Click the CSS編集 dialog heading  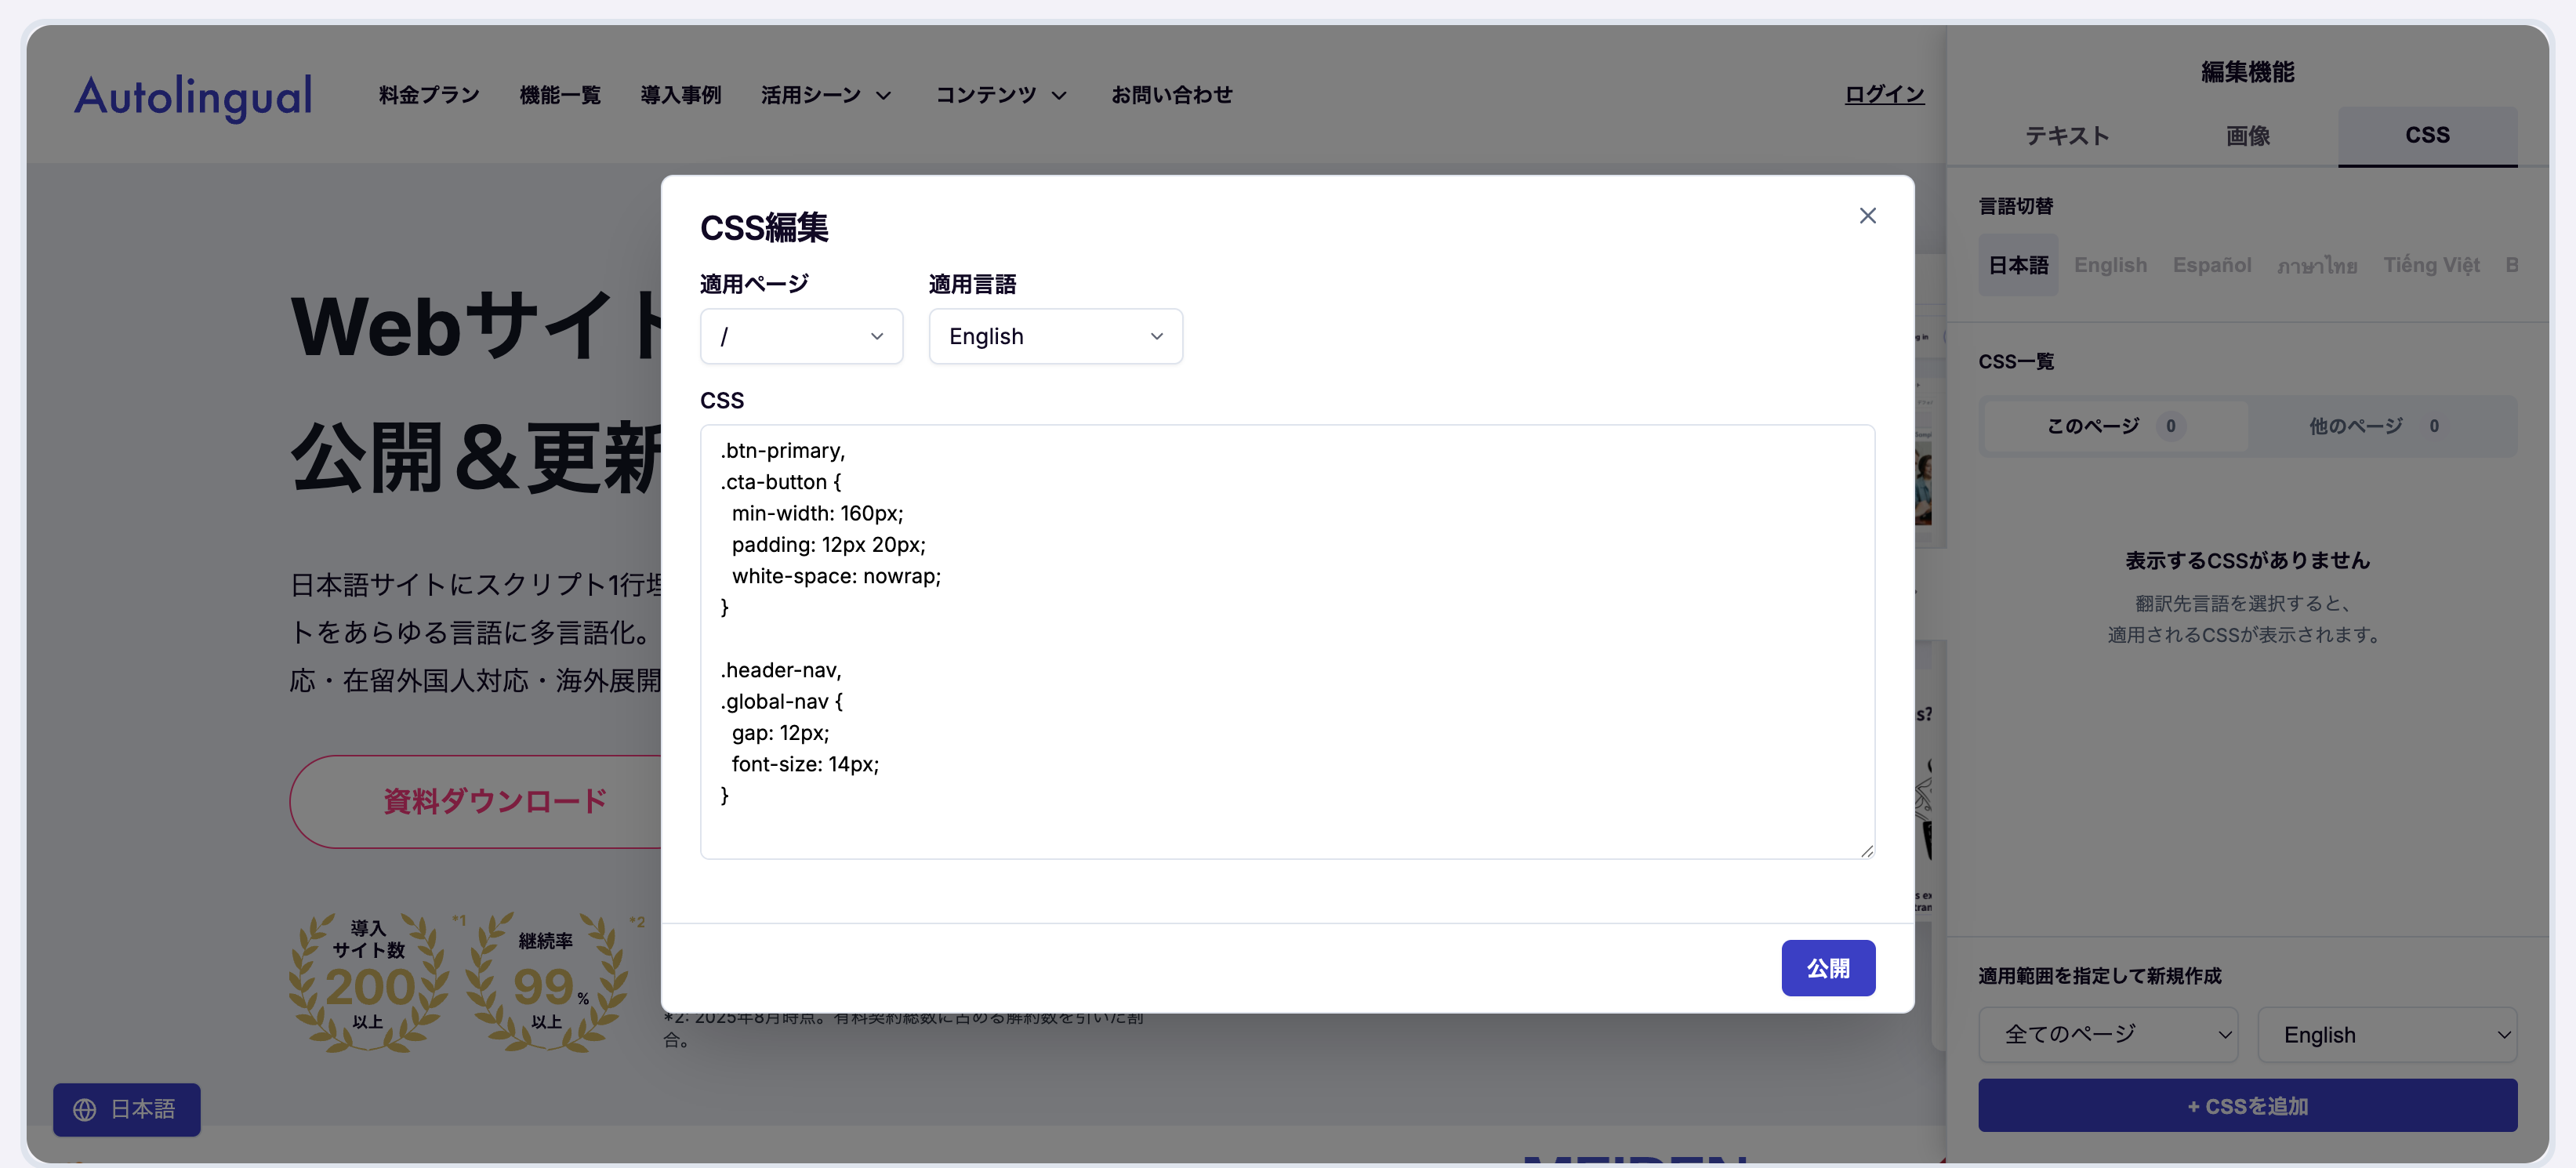click(x=764, y=227)
